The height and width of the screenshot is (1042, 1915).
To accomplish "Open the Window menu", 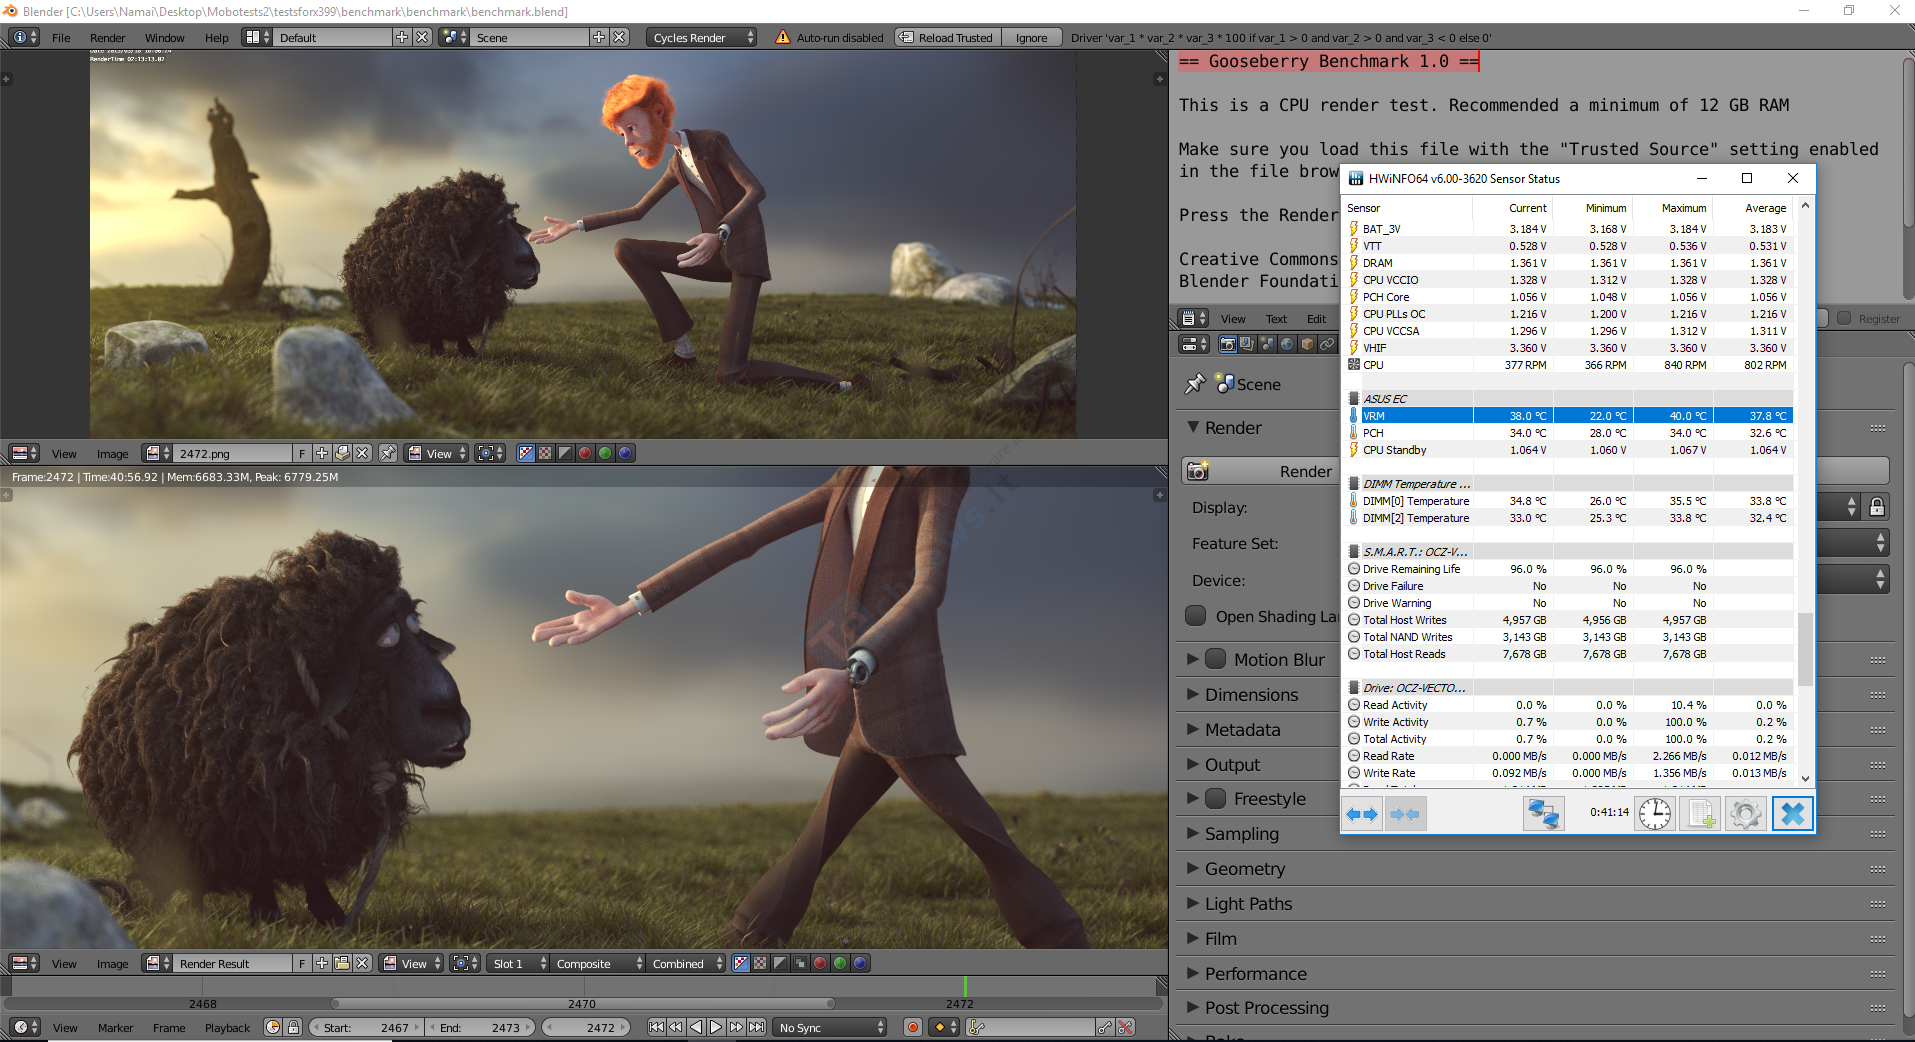I will (165, 37).
